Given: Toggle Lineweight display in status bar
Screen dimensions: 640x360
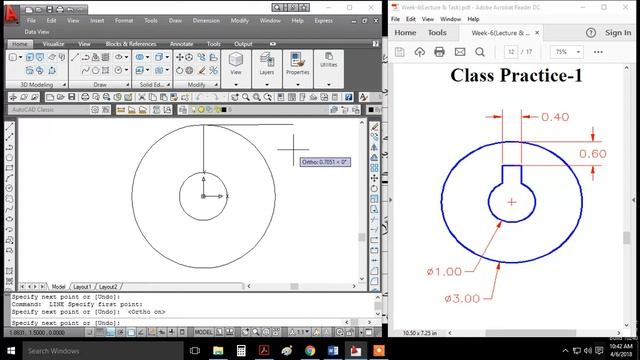Looking at the screenshot, I should point(172,332).
